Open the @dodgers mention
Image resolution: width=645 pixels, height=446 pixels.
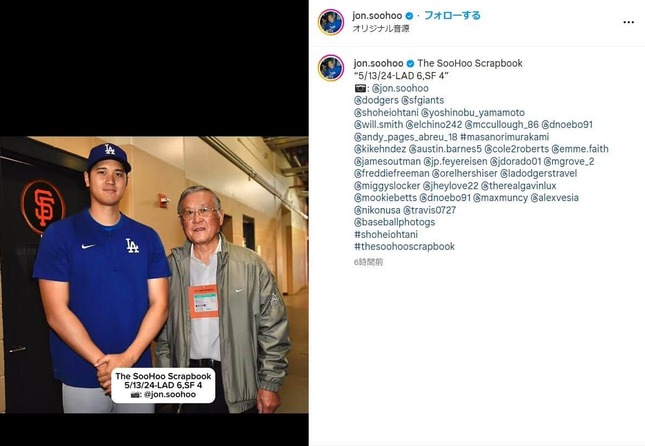(x=376, y=100)
